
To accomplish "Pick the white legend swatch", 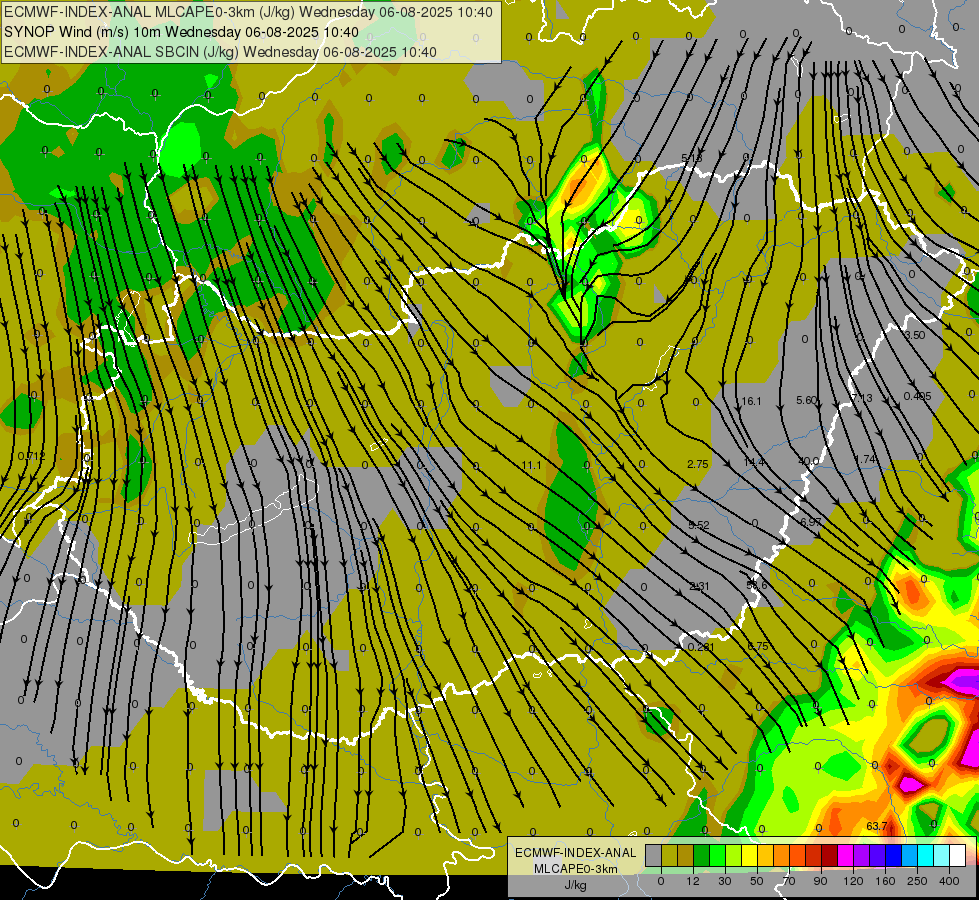I will tap(958, 856).
